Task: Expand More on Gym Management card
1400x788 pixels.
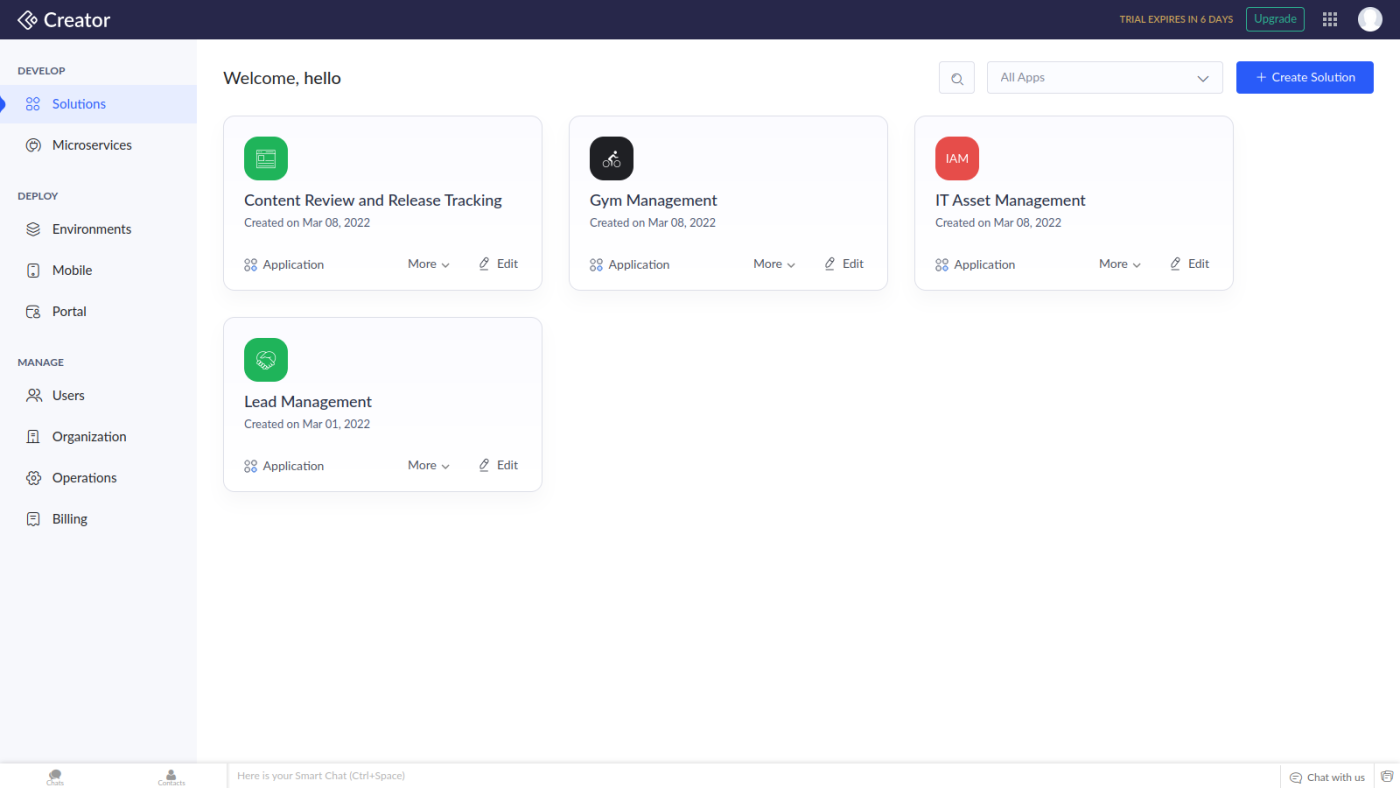Action: (775, 264)
